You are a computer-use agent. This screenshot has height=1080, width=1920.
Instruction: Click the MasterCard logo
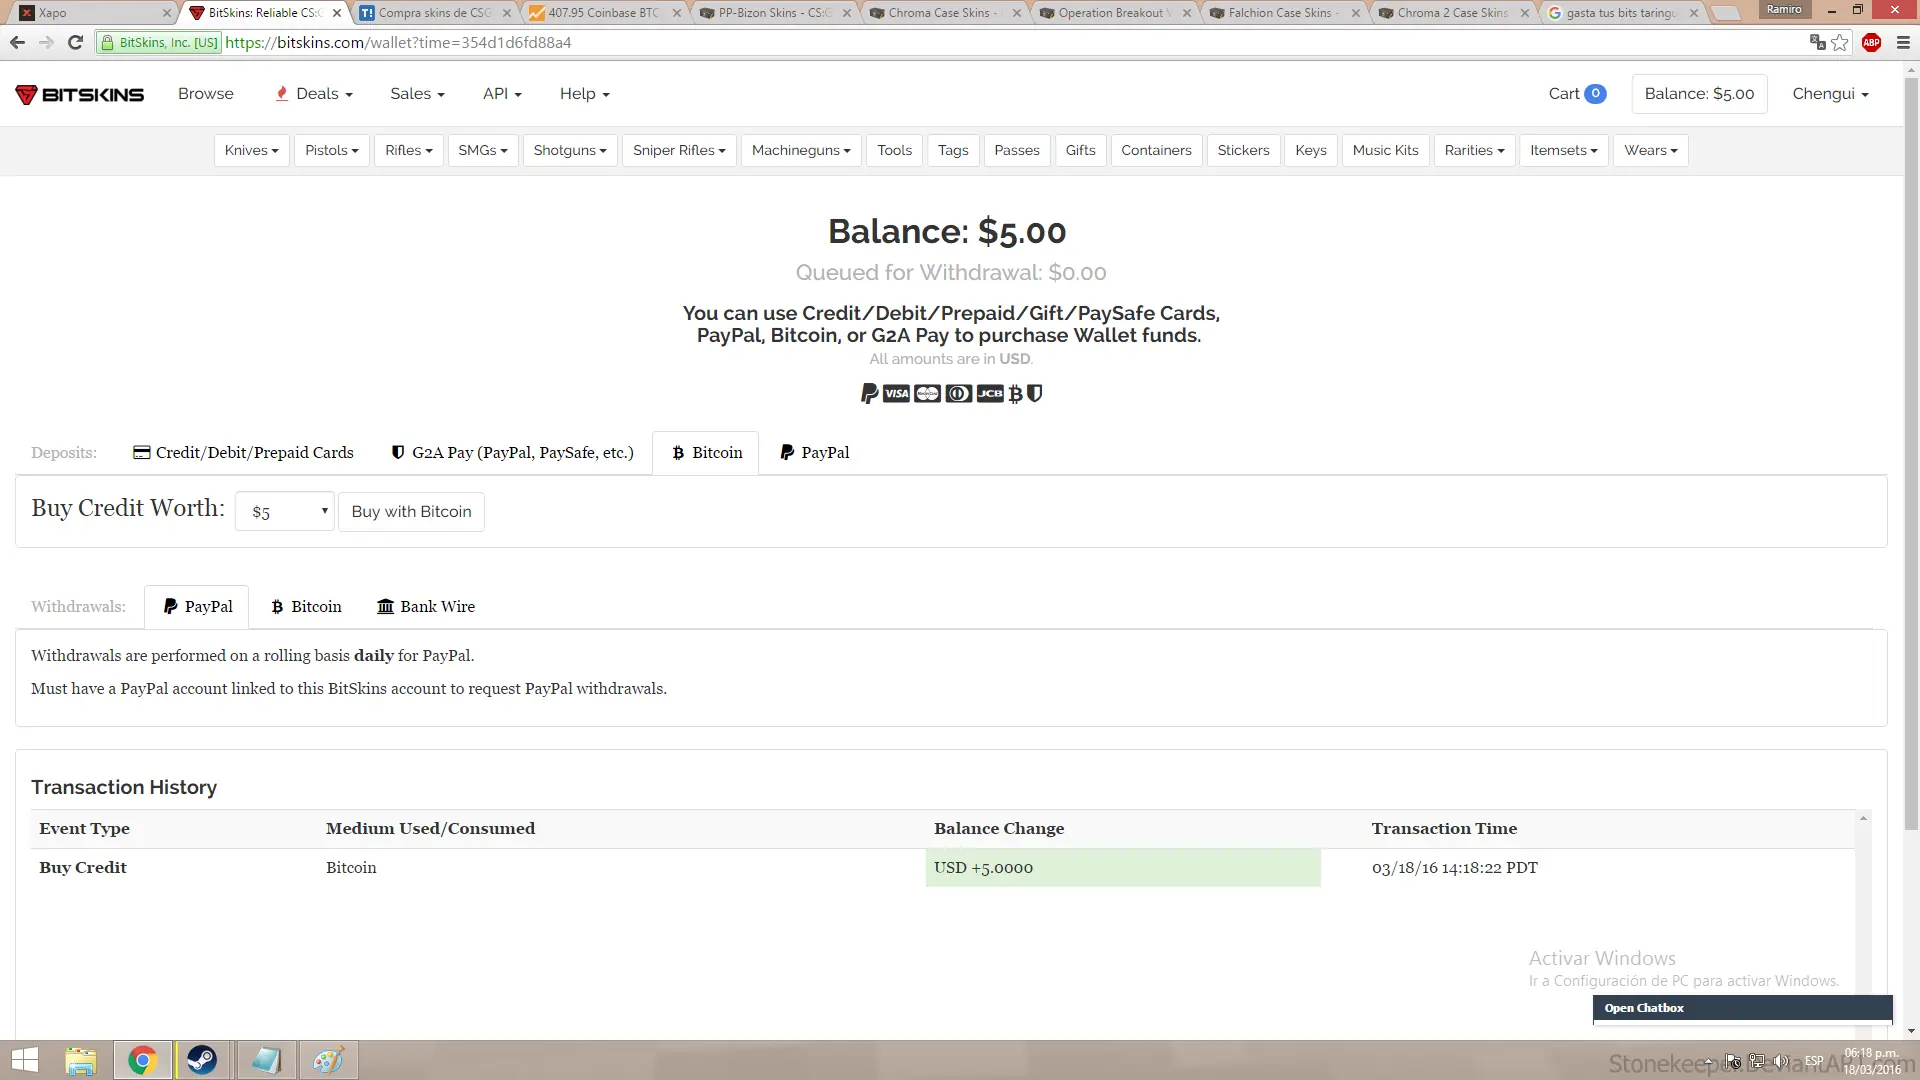point(928,394)
